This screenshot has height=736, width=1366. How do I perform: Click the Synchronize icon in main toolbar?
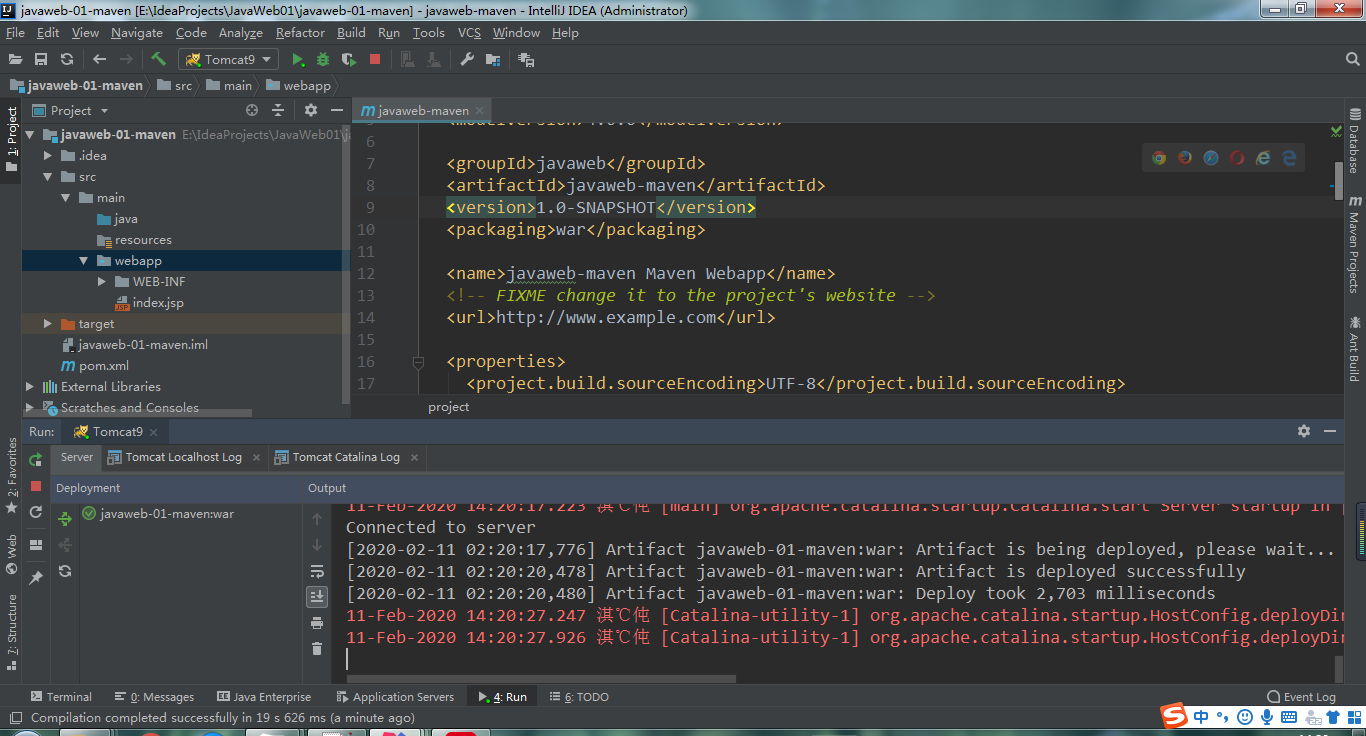67,60
